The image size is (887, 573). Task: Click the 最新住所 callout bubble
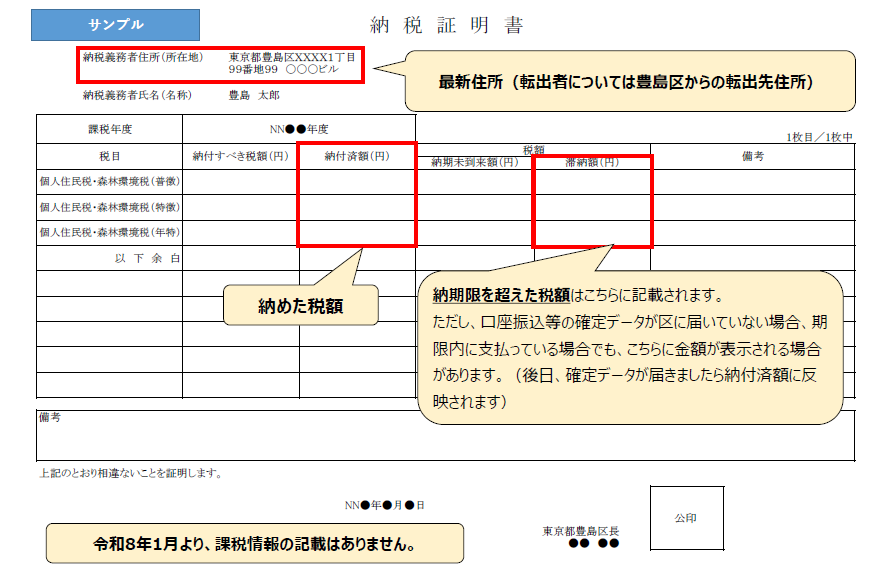click(630, 81)
